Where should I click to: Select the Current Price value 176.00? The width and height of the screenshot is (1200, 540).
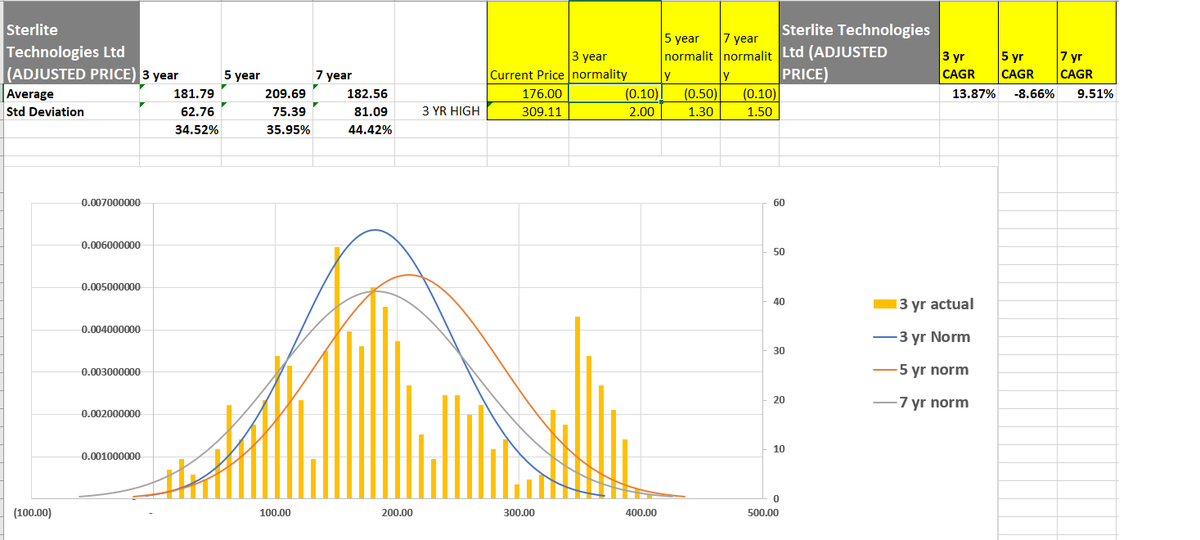(528, 94)
